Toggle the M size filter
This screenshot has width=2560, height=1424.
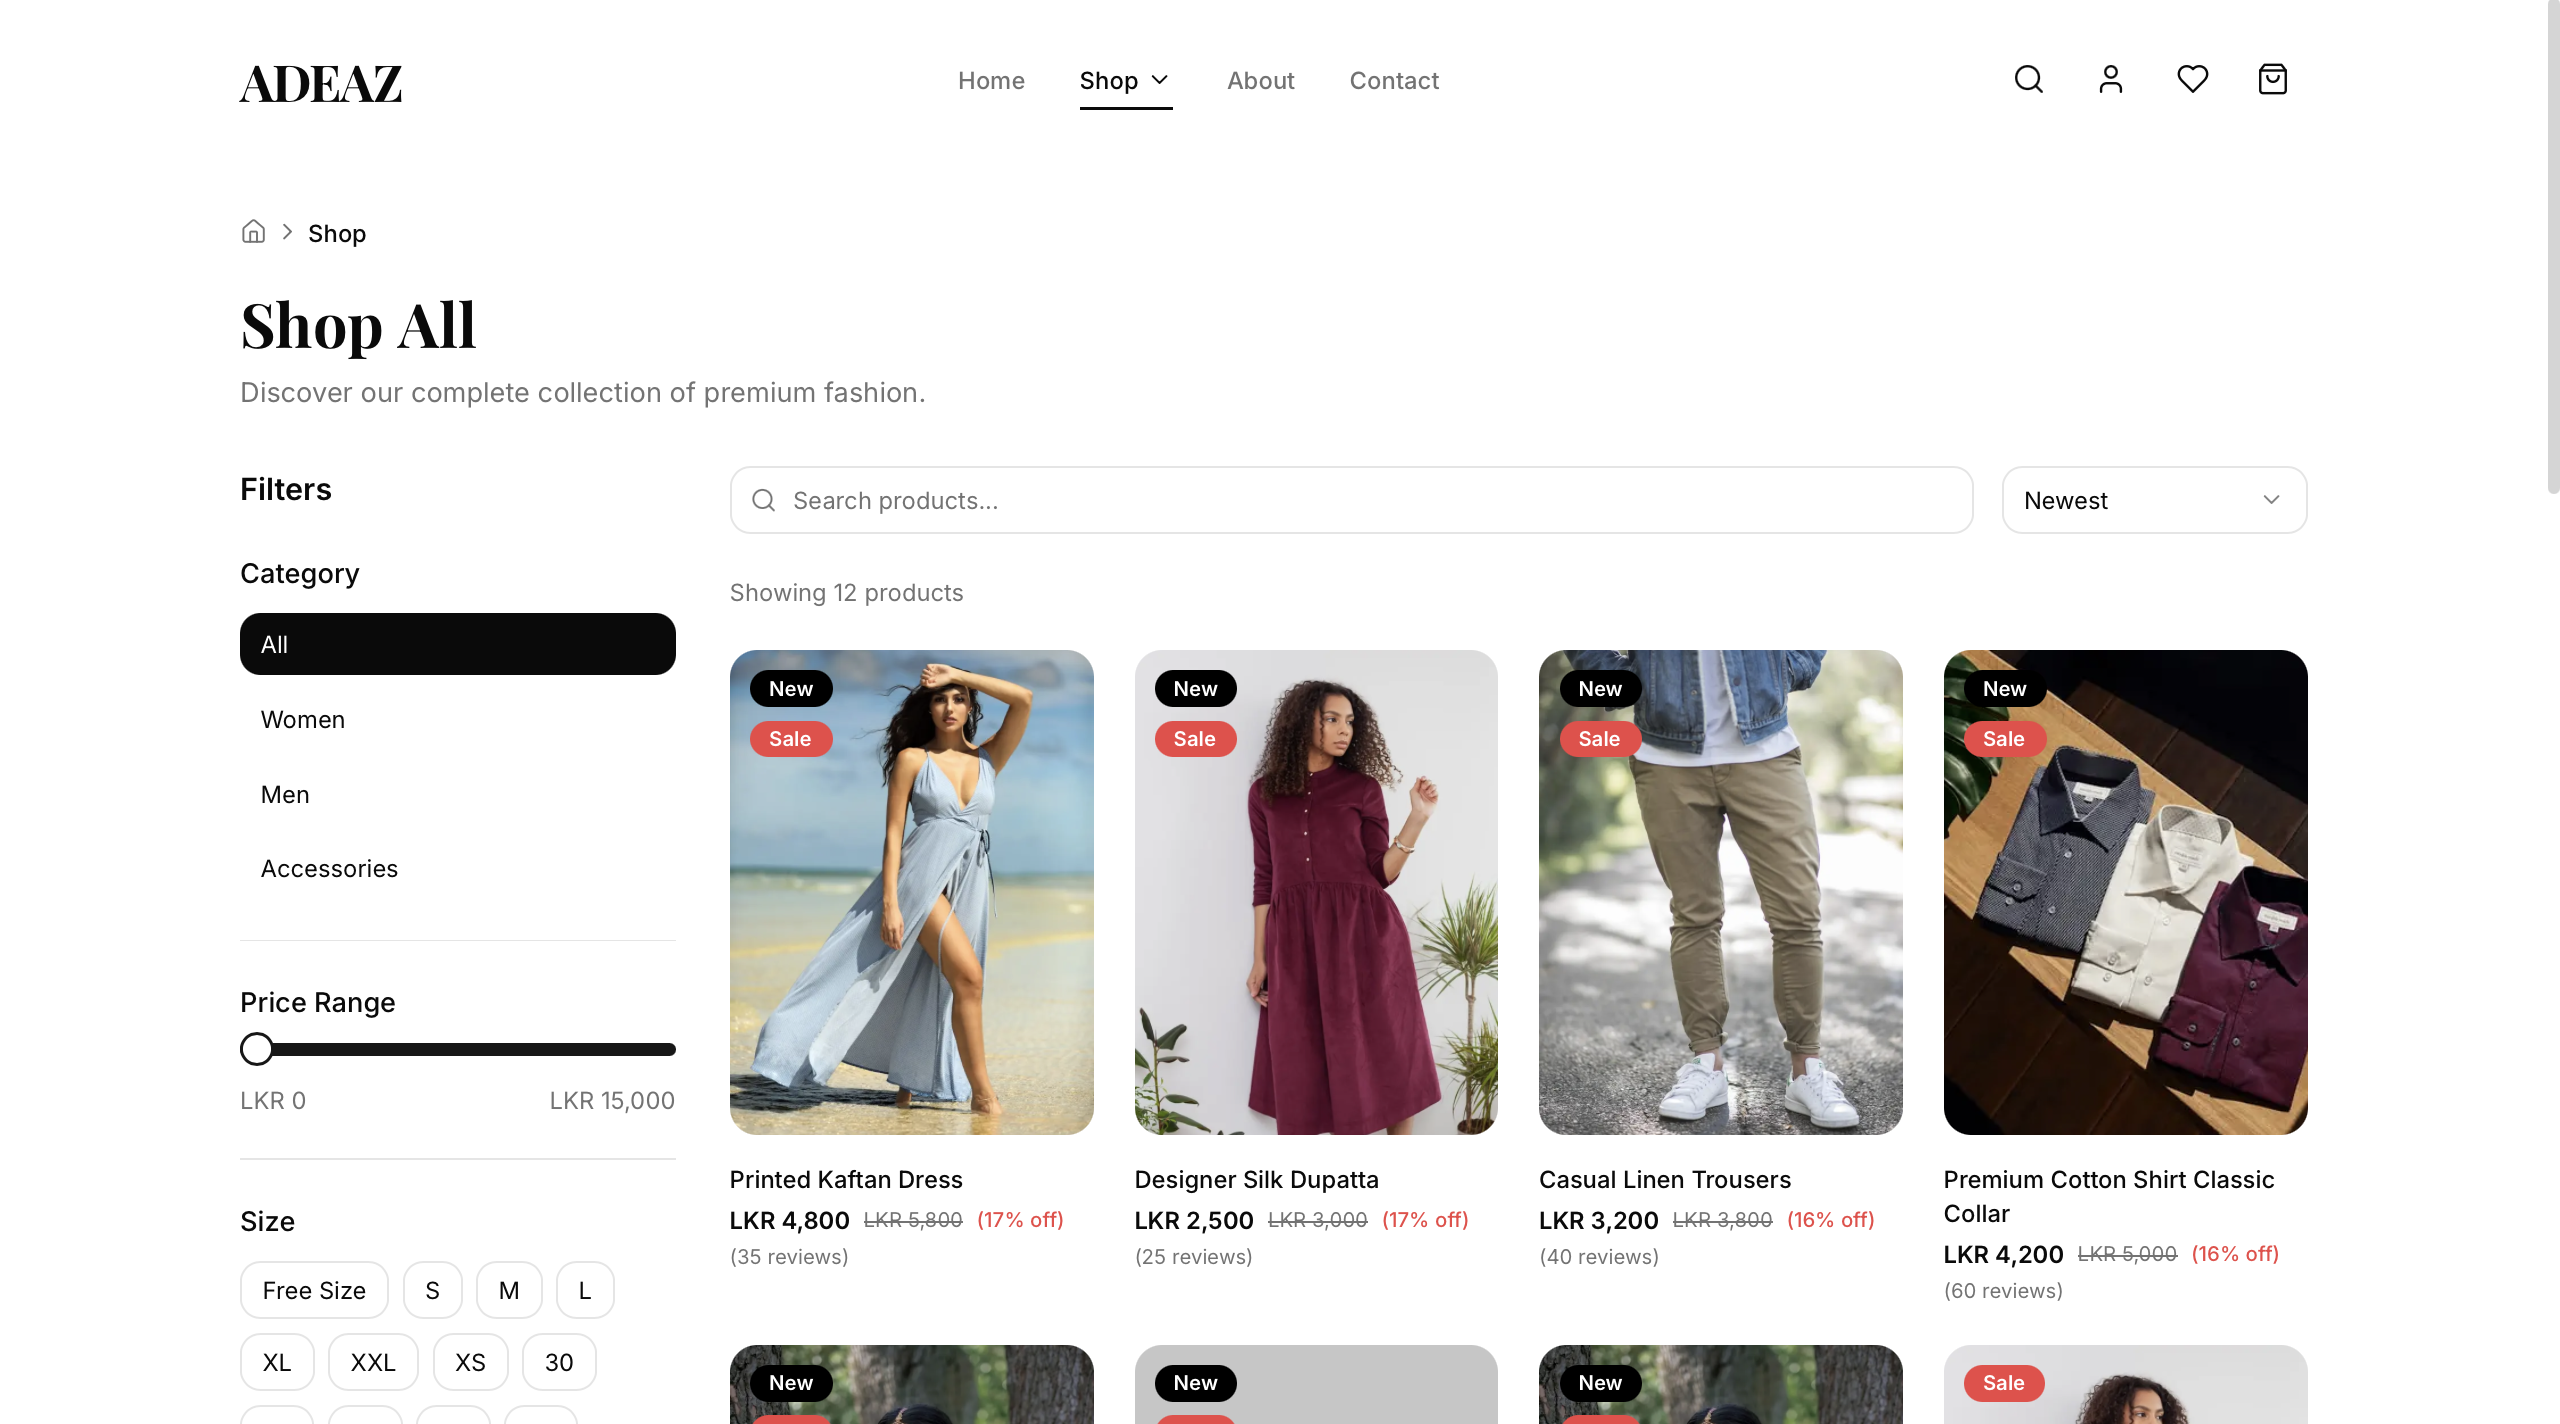509,1290
